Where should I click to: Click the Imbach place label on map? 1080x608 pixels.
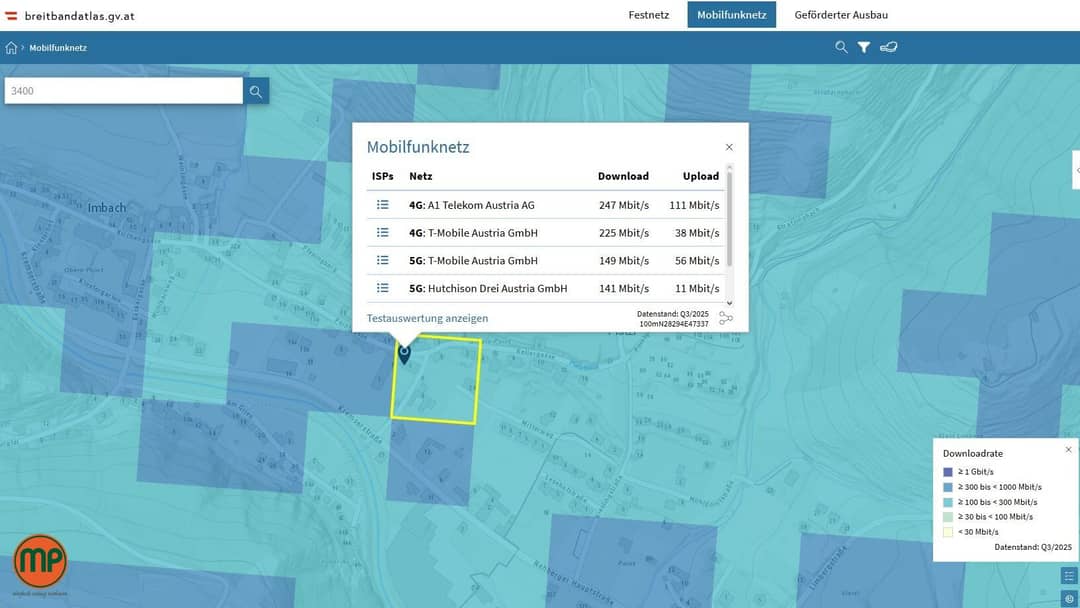click(107, 207)
